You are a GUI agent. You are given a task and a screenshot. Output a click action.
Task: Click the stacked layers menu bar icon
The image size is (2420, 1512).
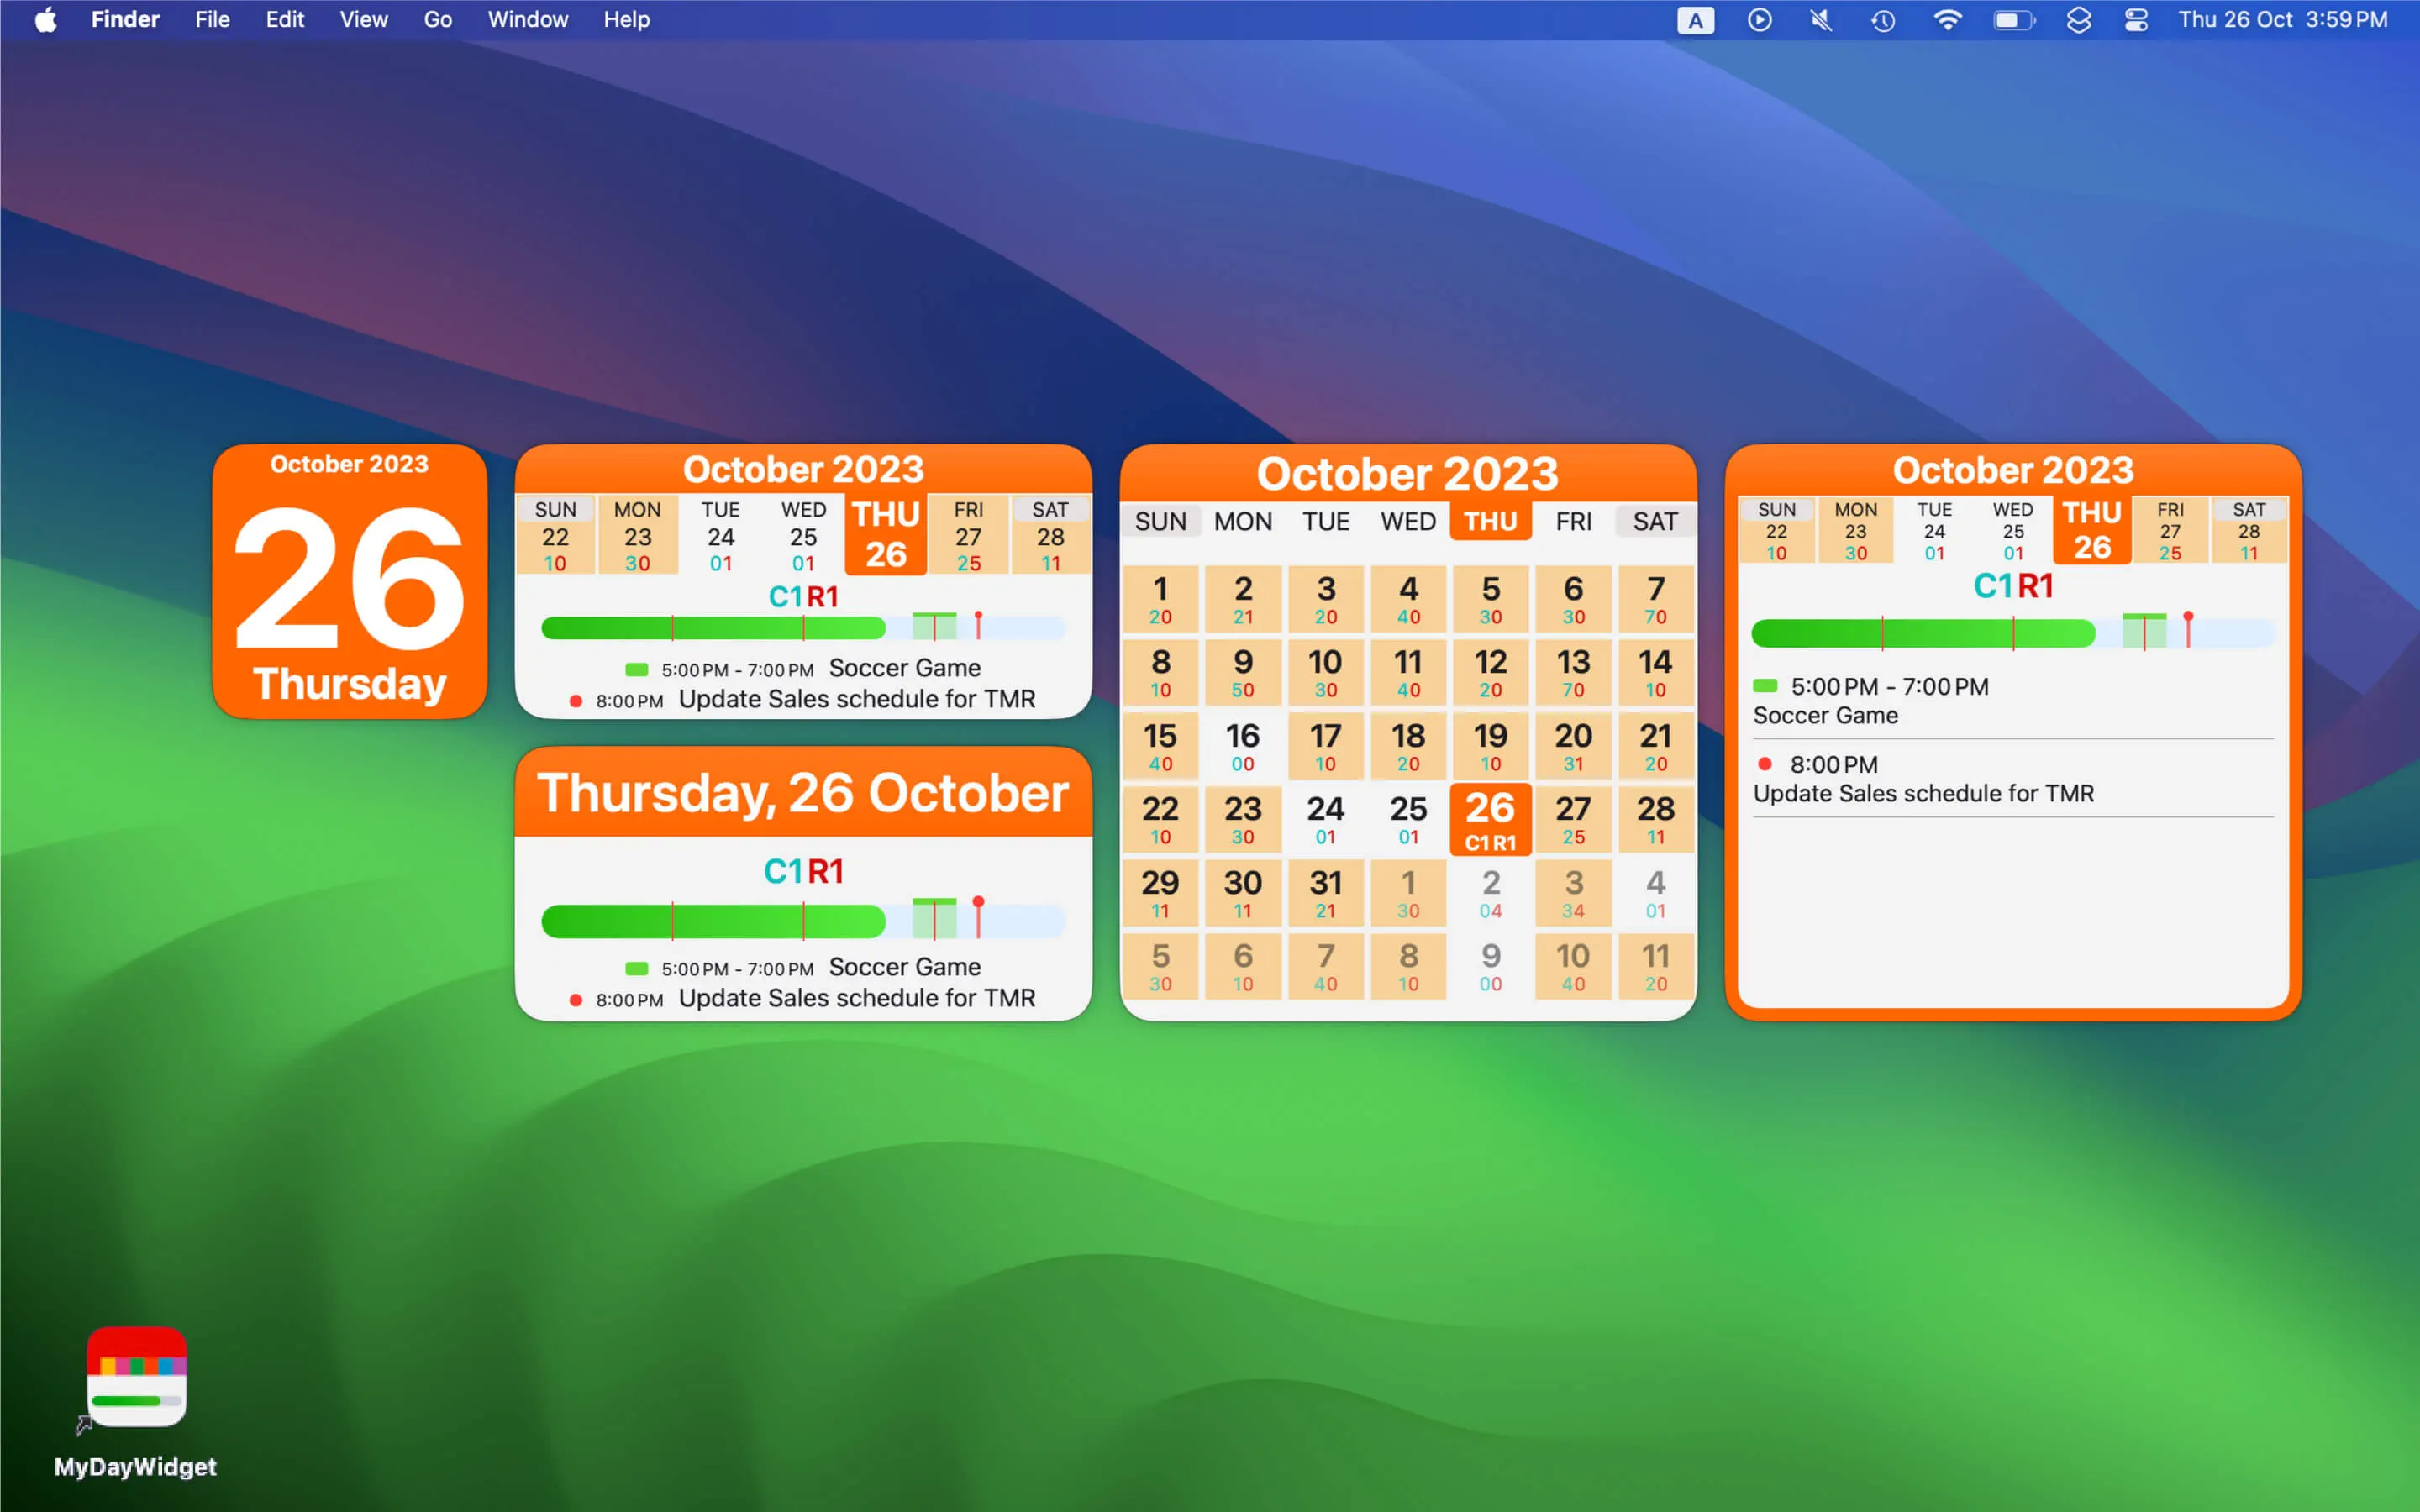pyautogui.click(x=2078, y=20)
